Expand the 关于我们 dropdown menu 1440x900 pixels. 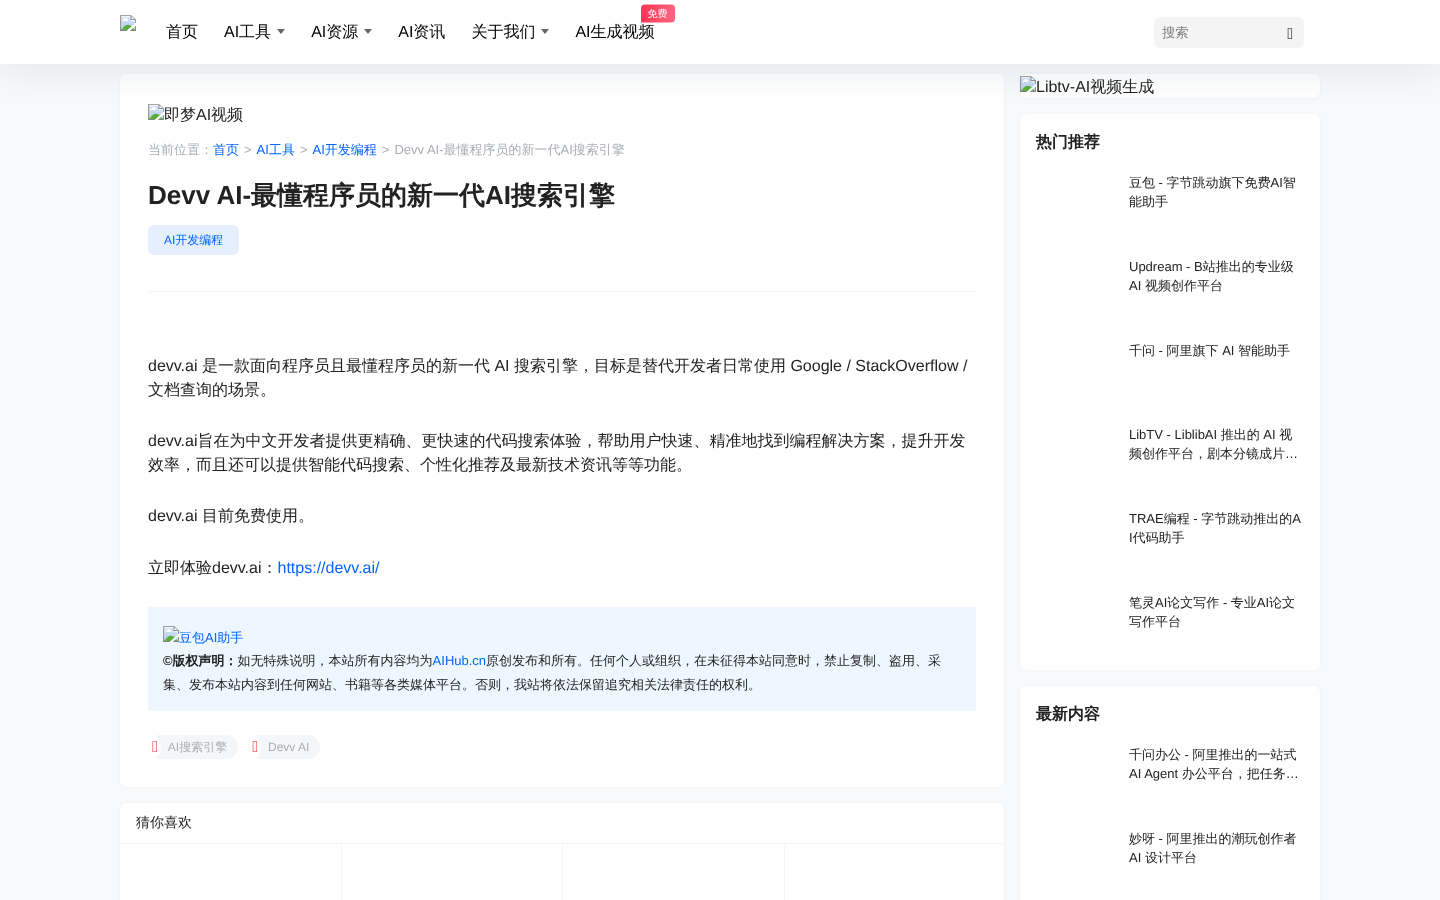coord(510,32)
